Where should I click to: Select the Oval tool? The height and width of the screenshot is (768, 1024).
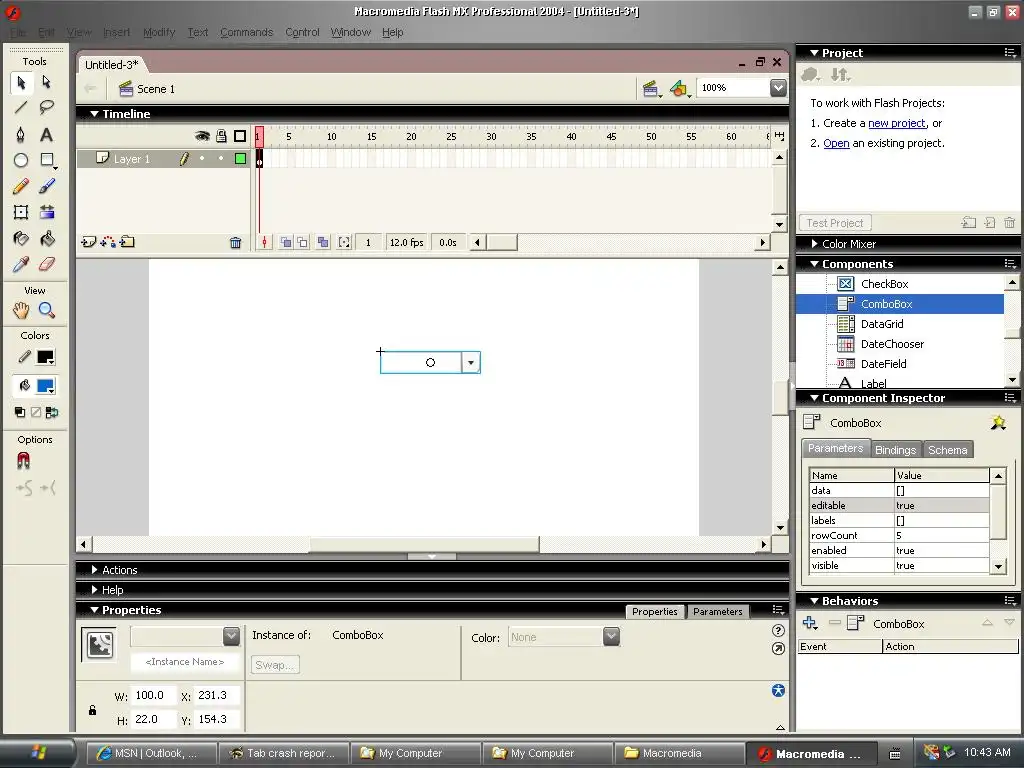point(21,160)
